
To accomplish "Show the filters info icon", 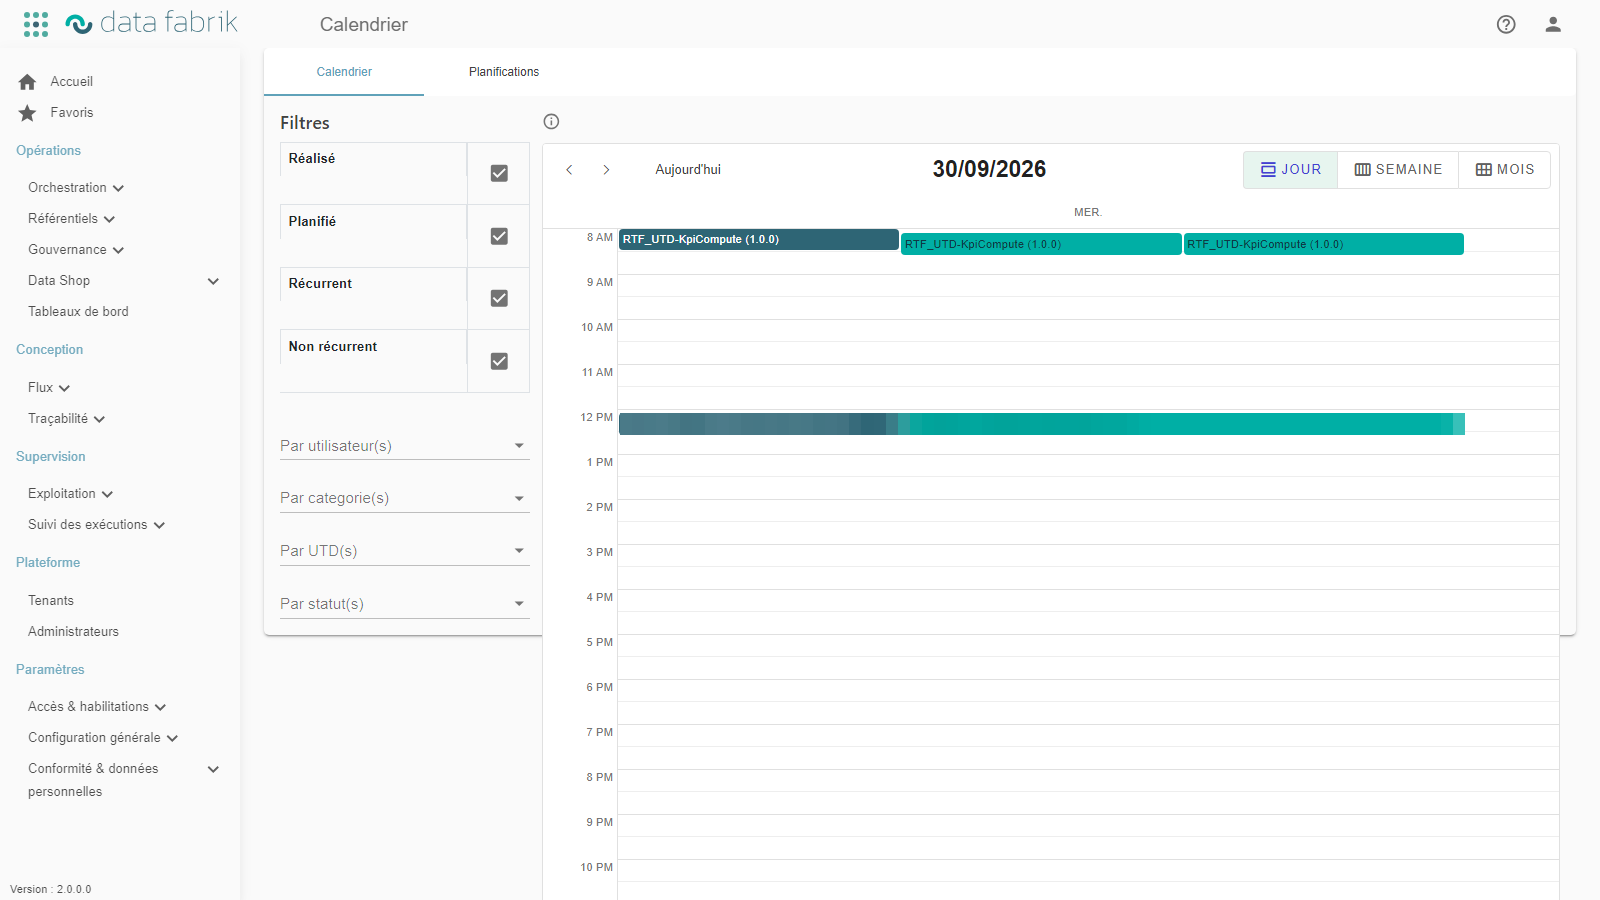I will pyautogui.click(x=551, y=122).
